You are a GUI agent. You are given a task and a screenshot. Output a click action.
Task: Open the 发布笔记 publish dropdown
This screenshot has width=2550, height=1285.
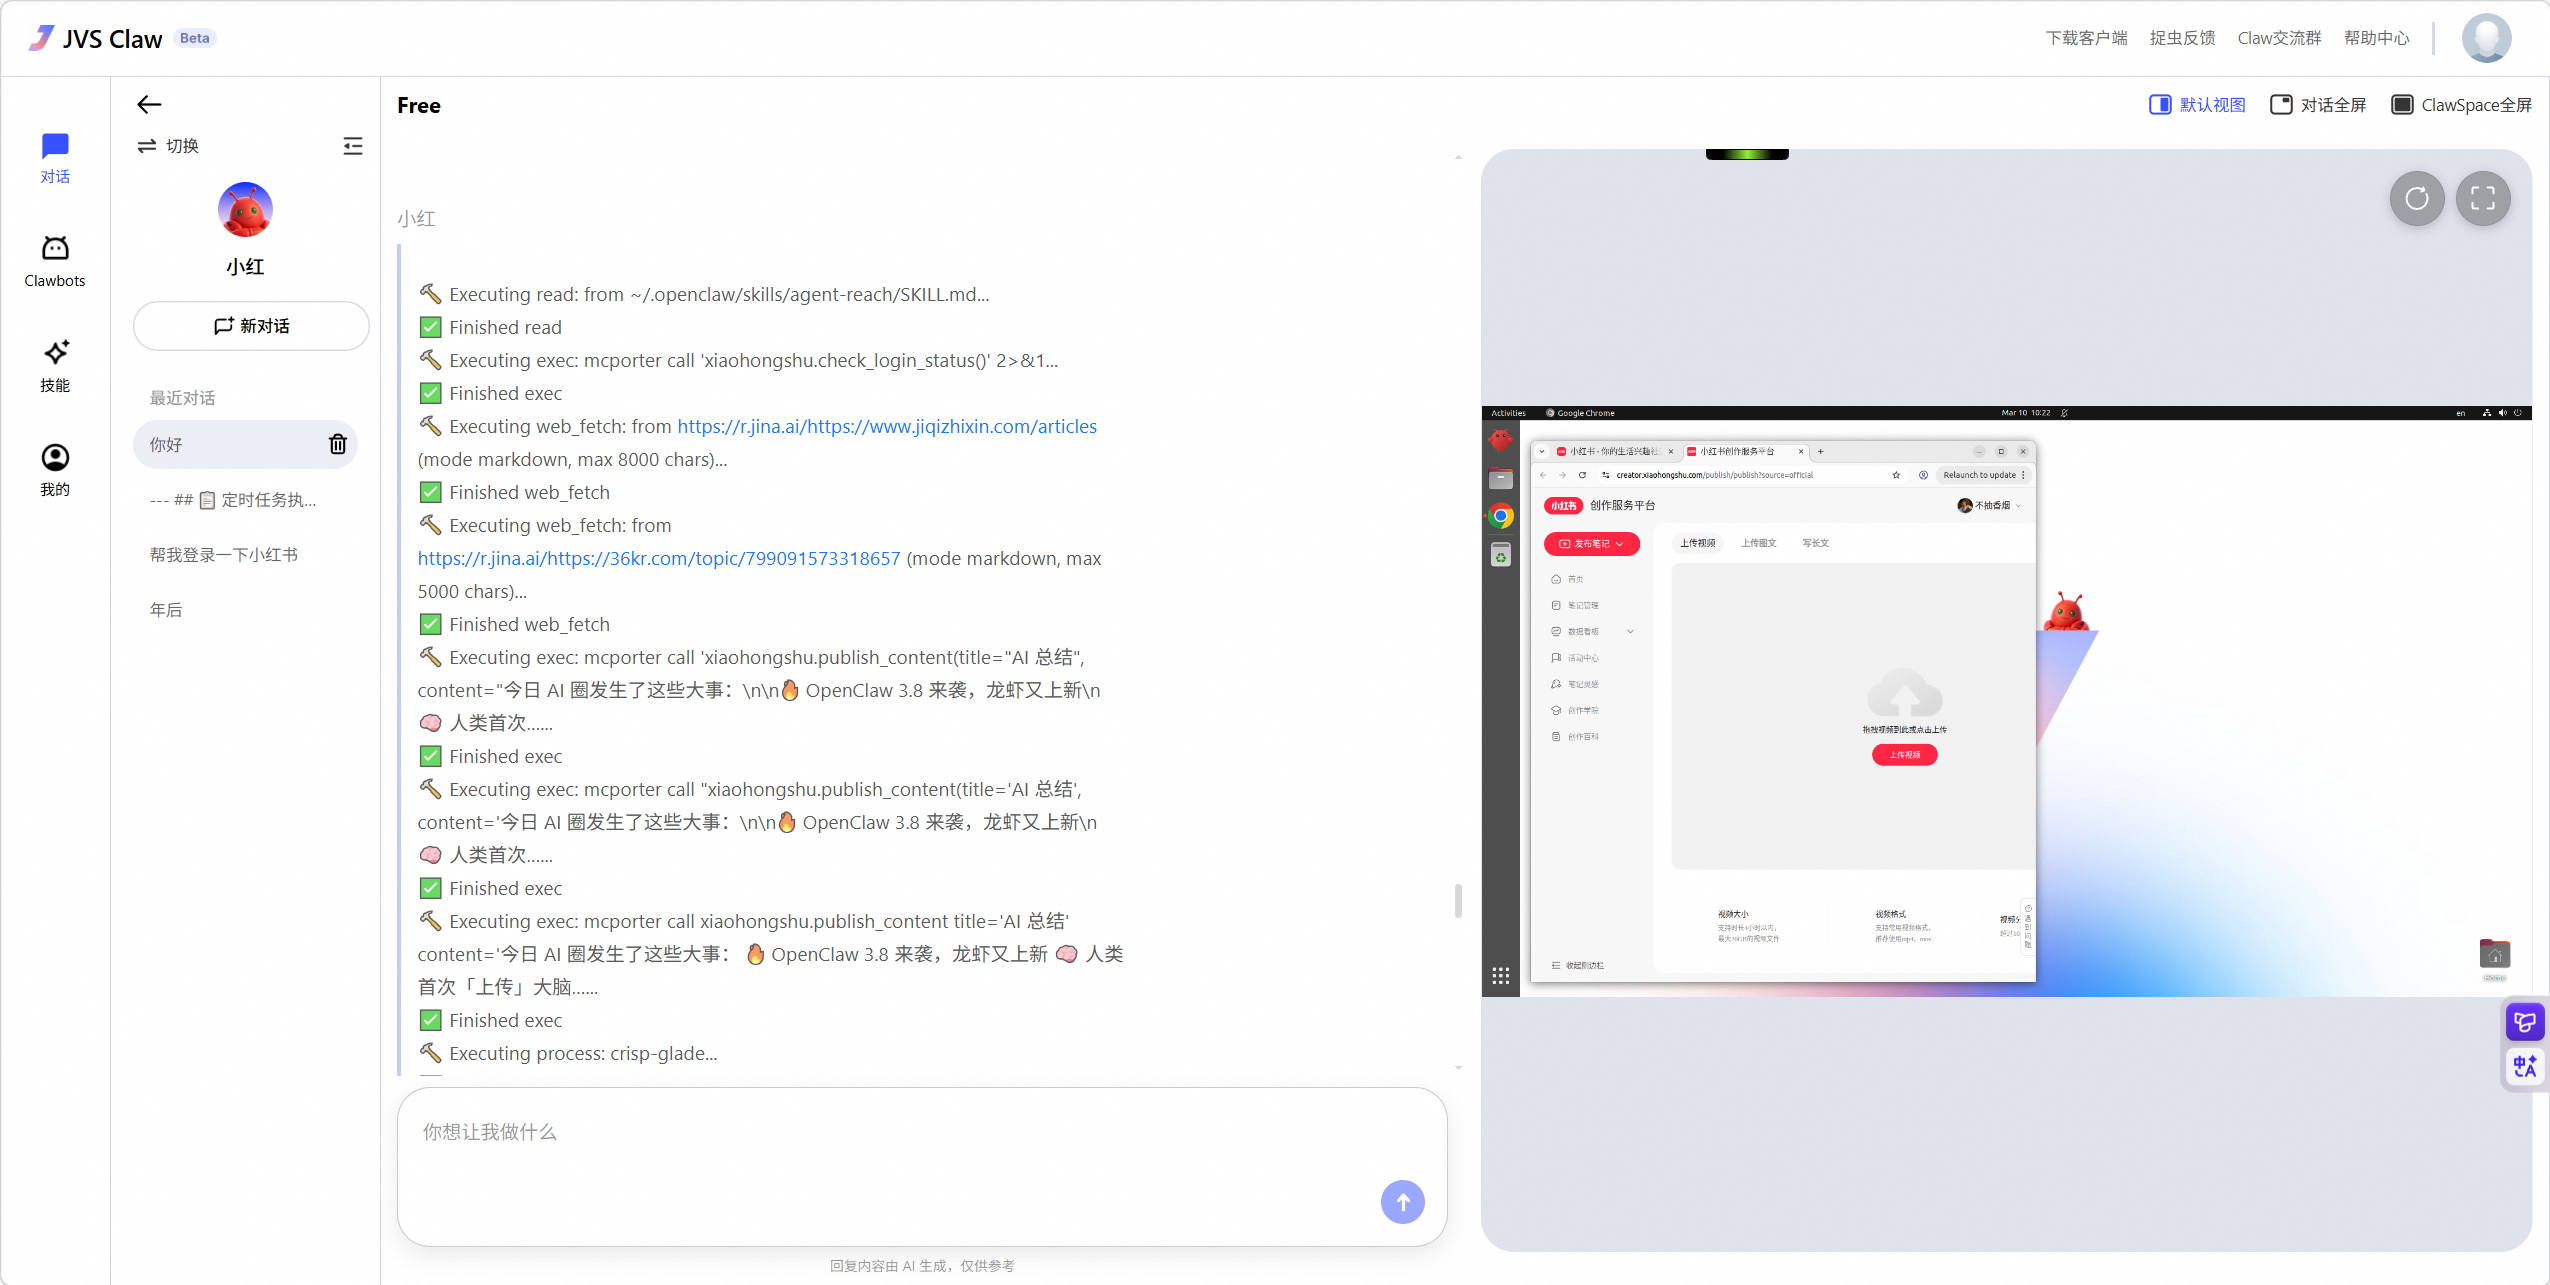tap(1592, 544)
